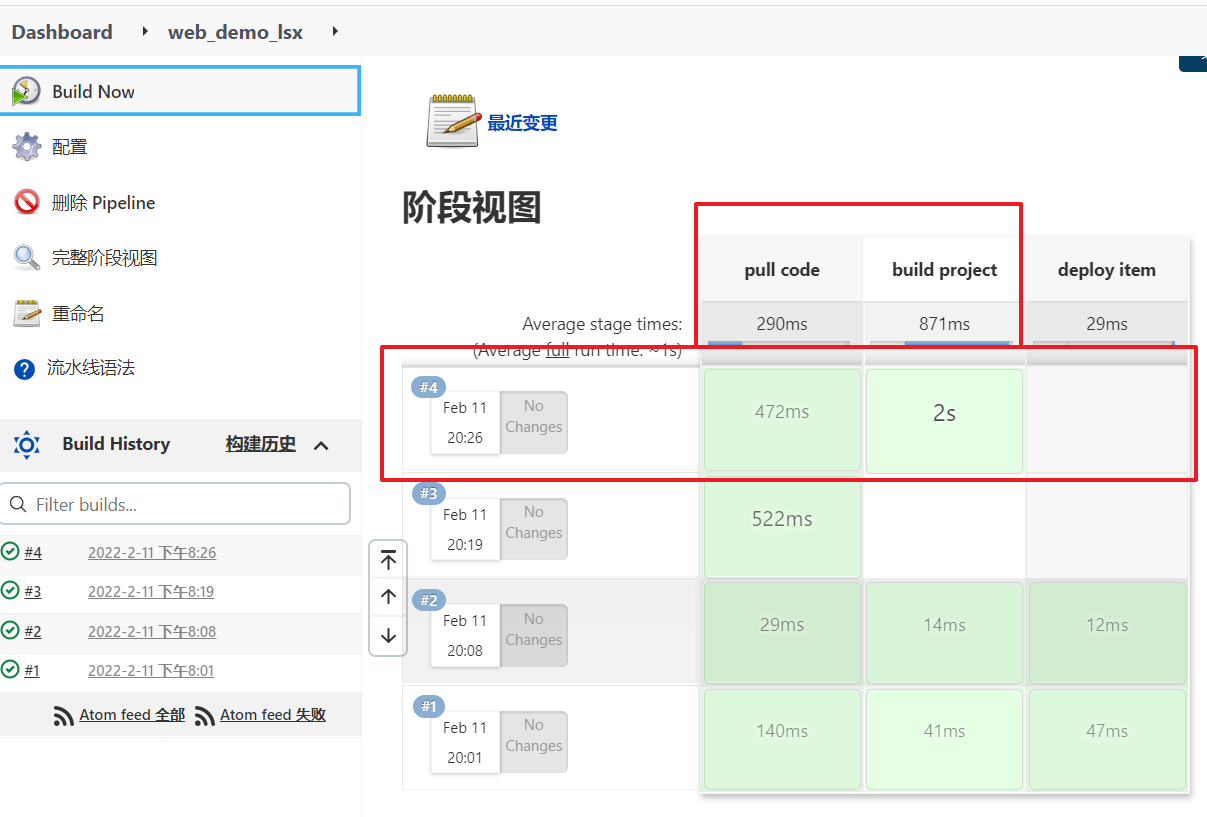
Task: Open build #3 link in history
Action: [x=33, y=591]
